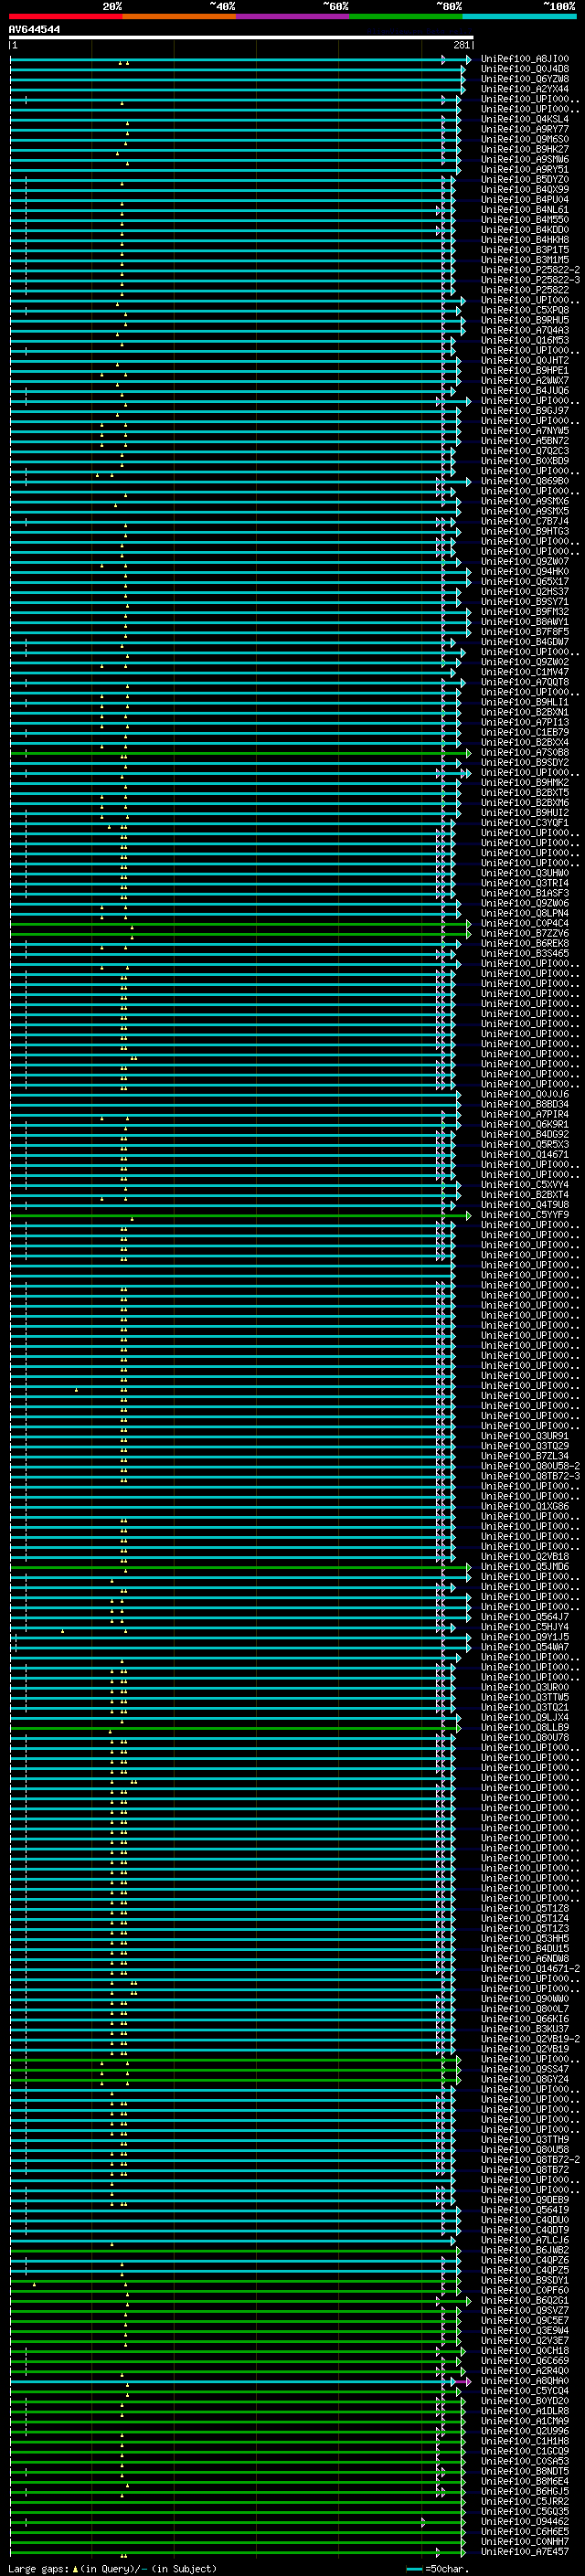
Task: Click the label UniRef100_P25822-3
Action: pyautogui.click(x=530, y=280)
